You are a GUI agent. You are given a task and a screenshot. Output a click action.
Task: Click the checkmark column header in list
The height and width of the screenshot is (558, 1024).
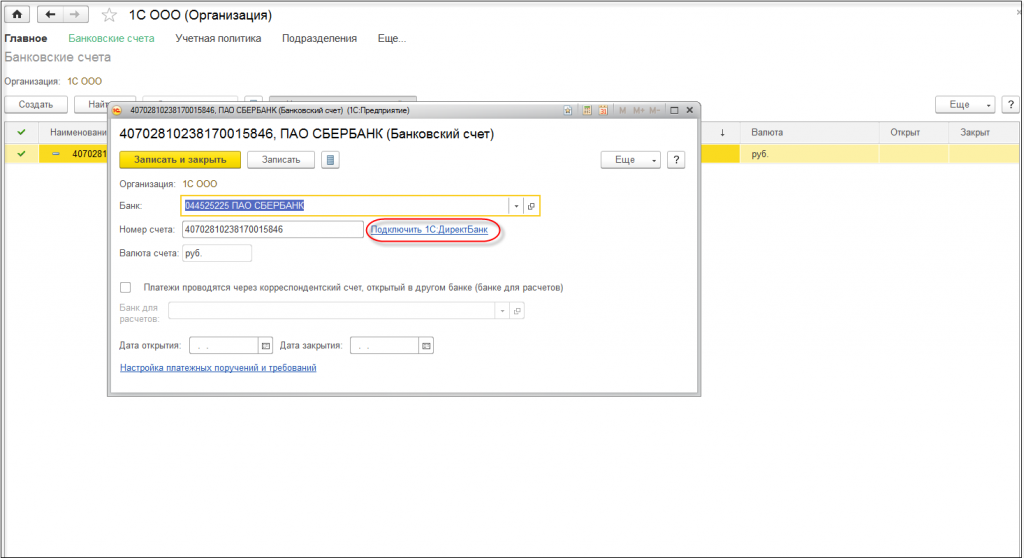[22, 133]
